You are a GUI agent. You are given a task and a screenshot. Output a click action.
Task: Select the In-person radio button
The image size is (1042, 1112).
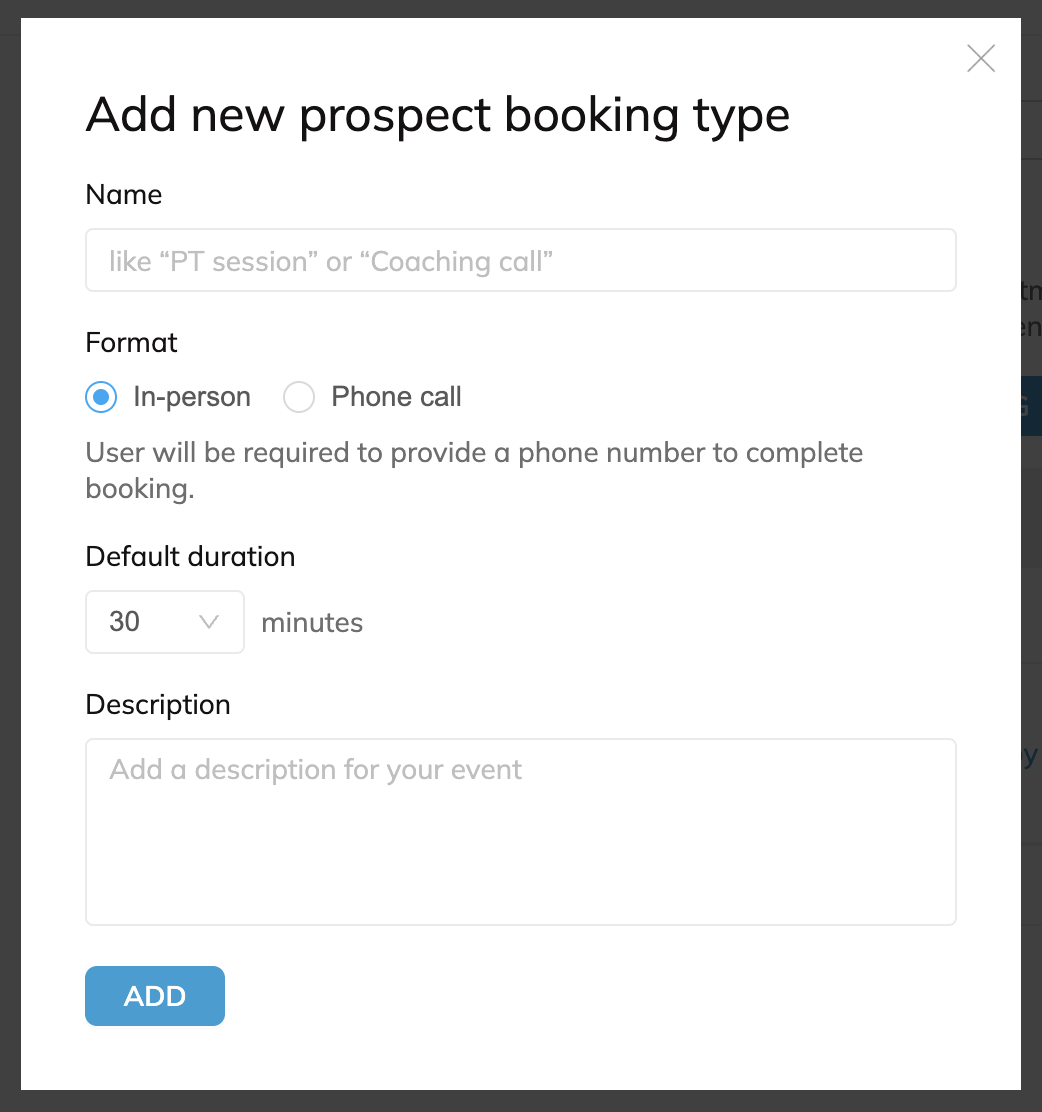(100, 398)
